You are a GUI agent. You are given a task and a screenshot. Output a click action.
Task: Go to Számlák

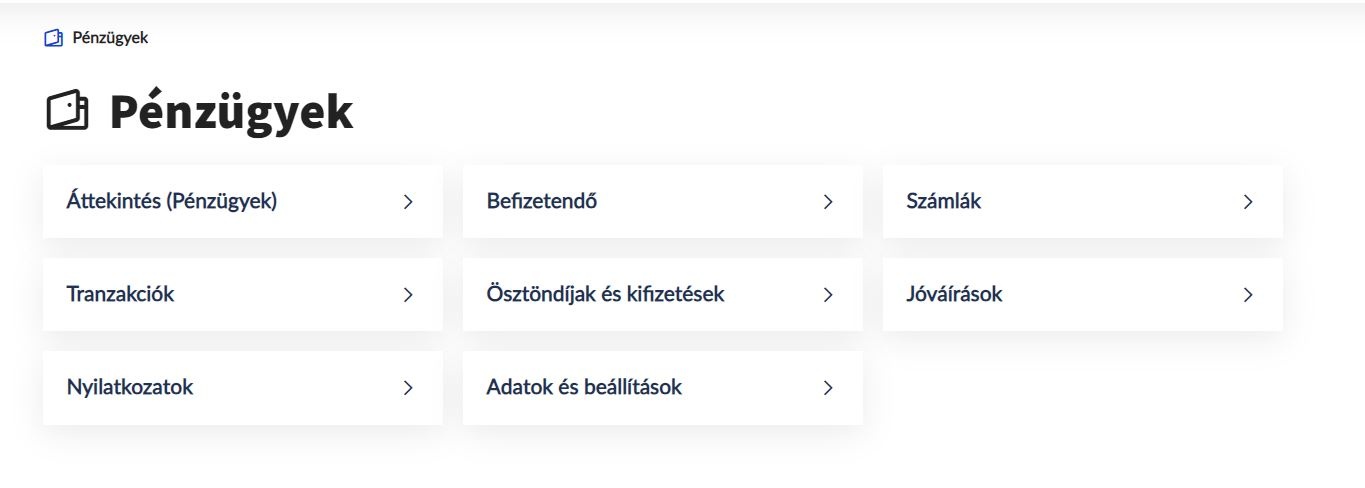point(944,201)
